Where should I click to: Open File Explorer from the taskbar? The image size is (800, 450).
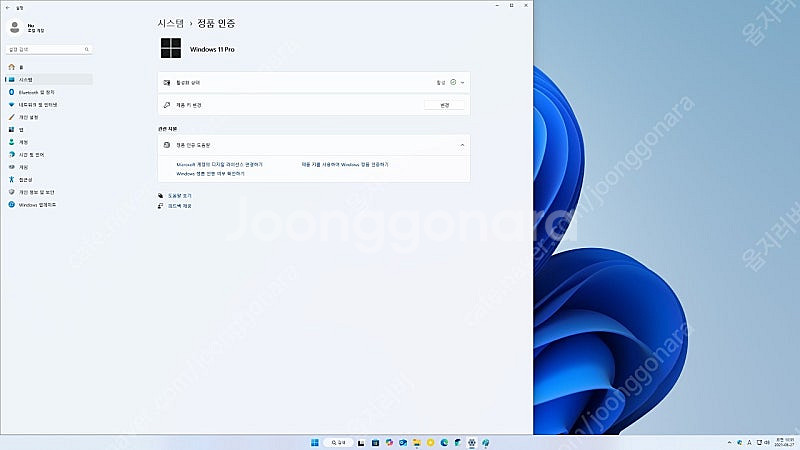pos(417,442)
